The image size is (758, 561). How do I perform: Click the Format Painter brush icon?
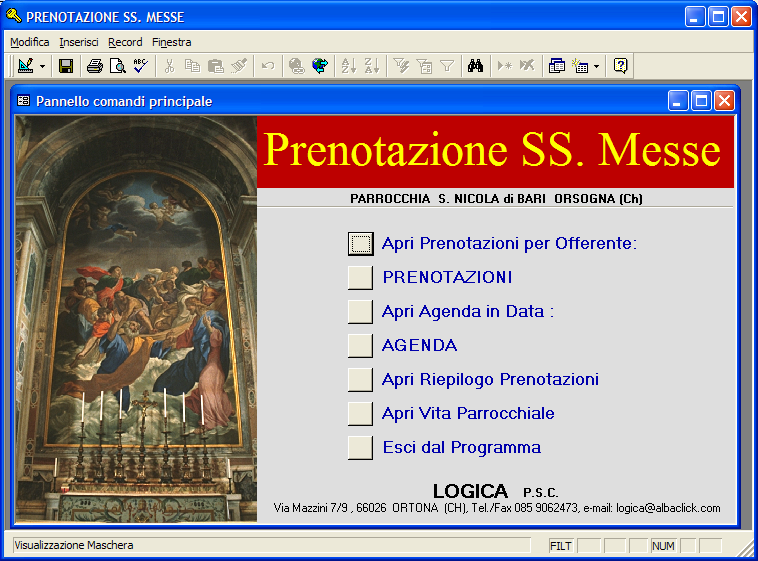tap(239, 65)
